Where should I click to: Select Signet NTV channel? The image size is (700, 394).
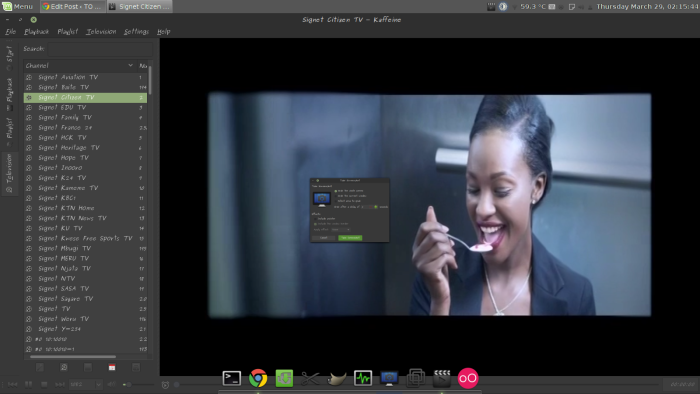click(x=85, y=279)
